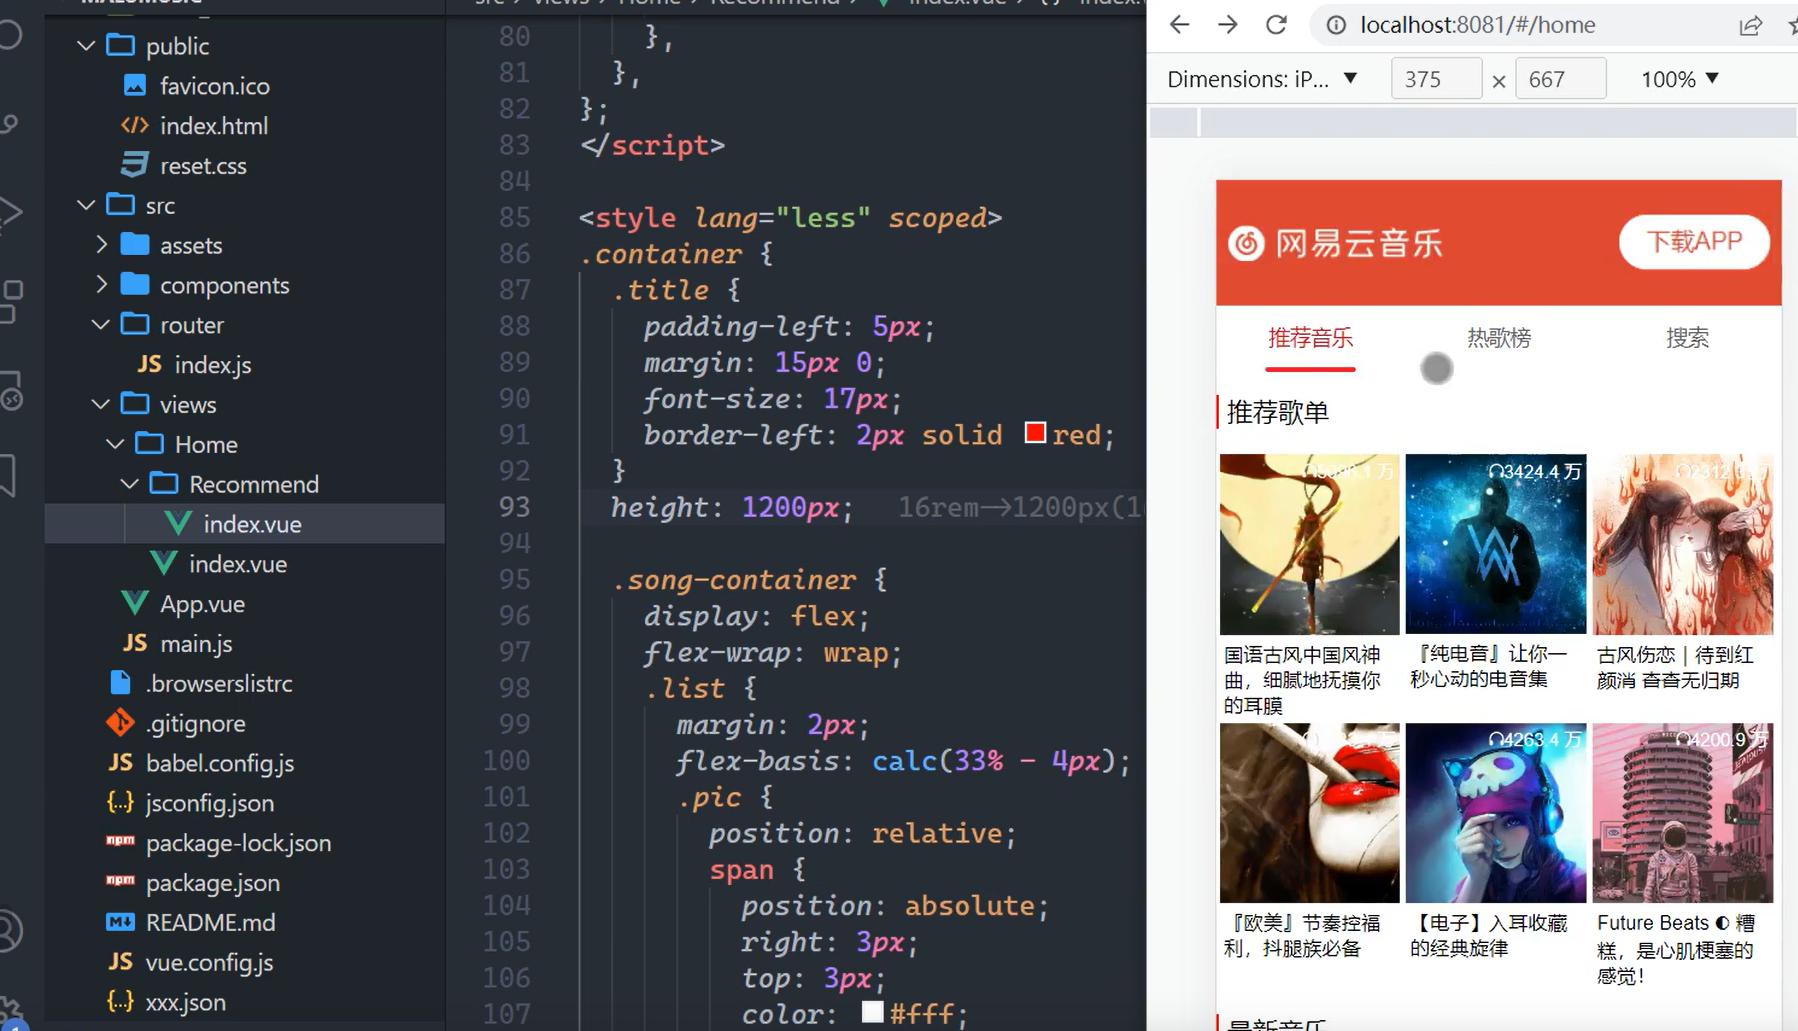Open package.json file

212,883
